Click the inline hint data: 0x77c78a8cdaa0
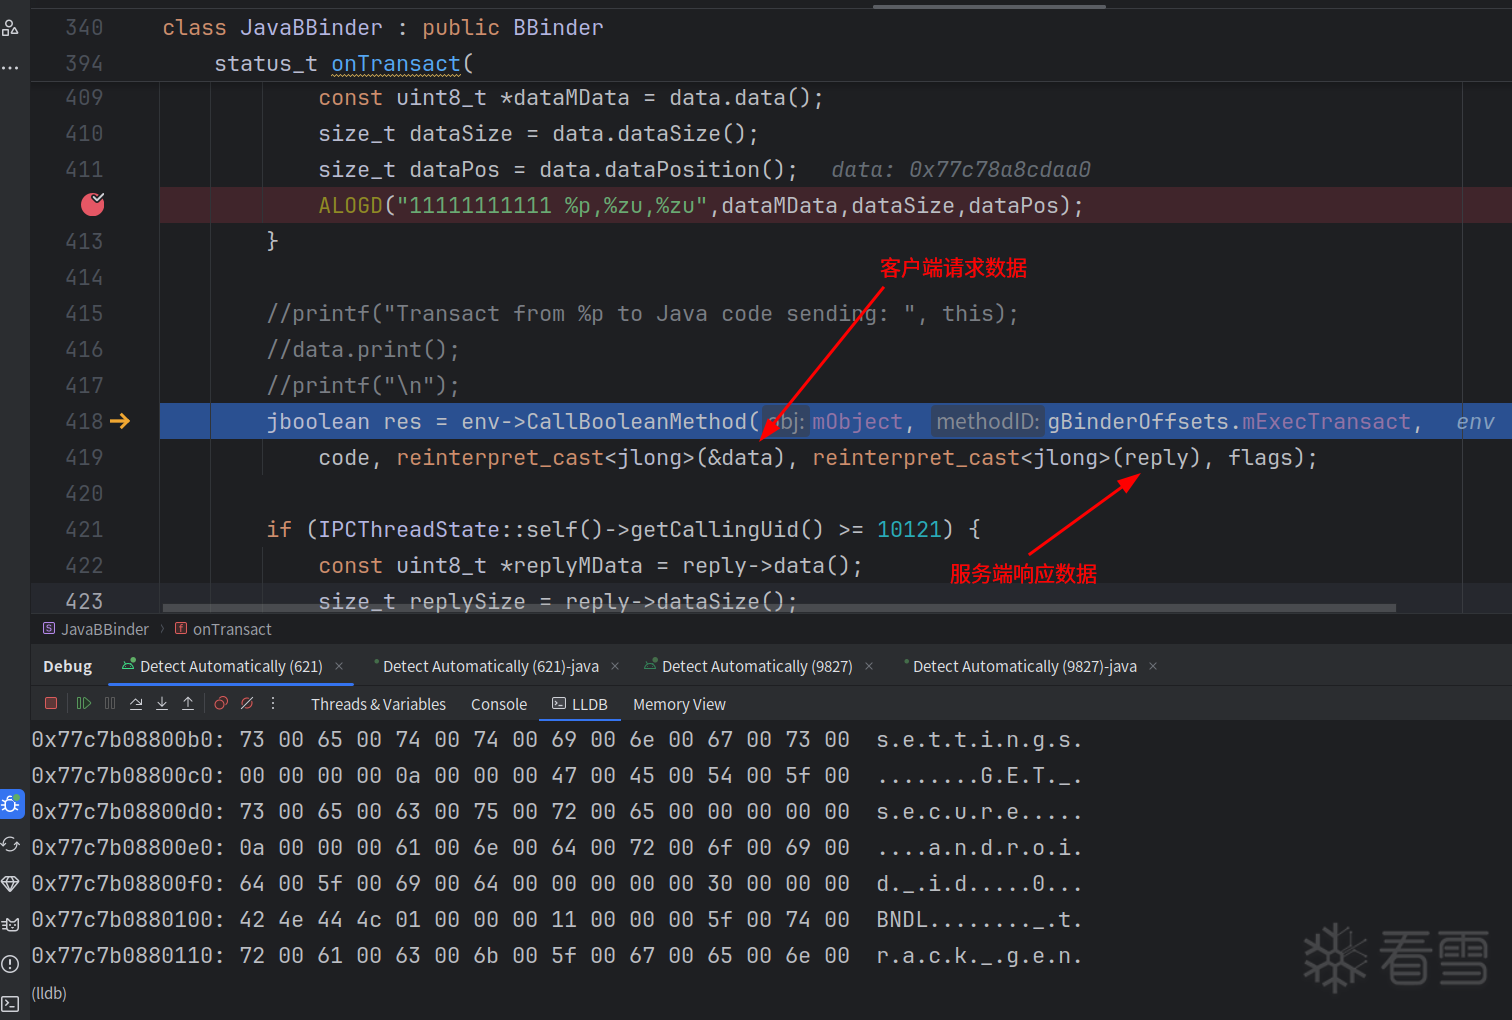Viewport: 1512px width, 1020px height. 961,170
